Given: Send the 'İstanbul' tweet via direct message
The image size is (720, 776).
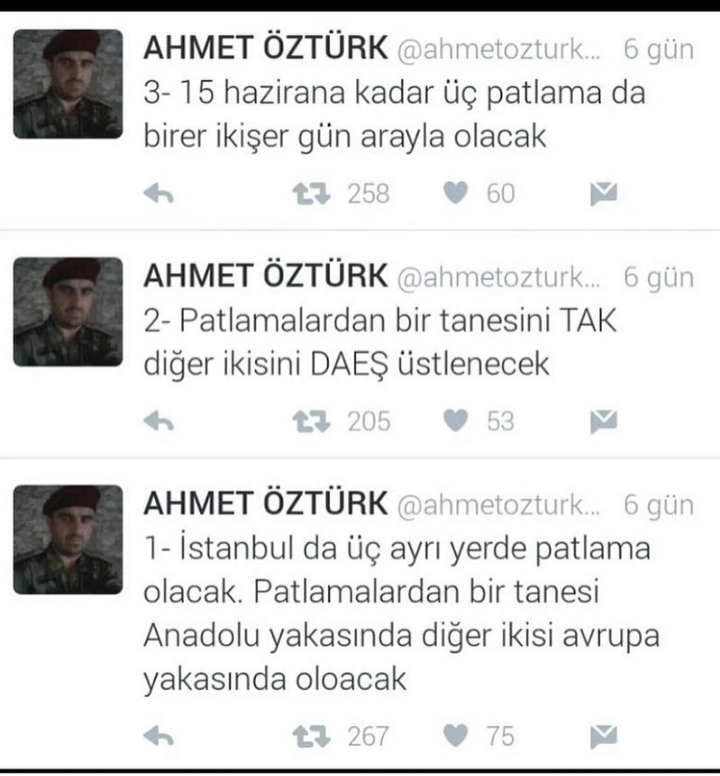Looking at the screenshot, I should pyautogui.click(x=604, y=737).
